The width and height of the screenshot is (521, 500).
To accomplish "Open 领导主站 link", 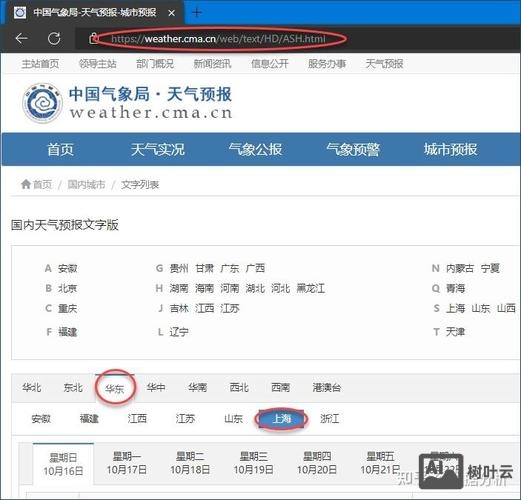I will tap(98, 64).
